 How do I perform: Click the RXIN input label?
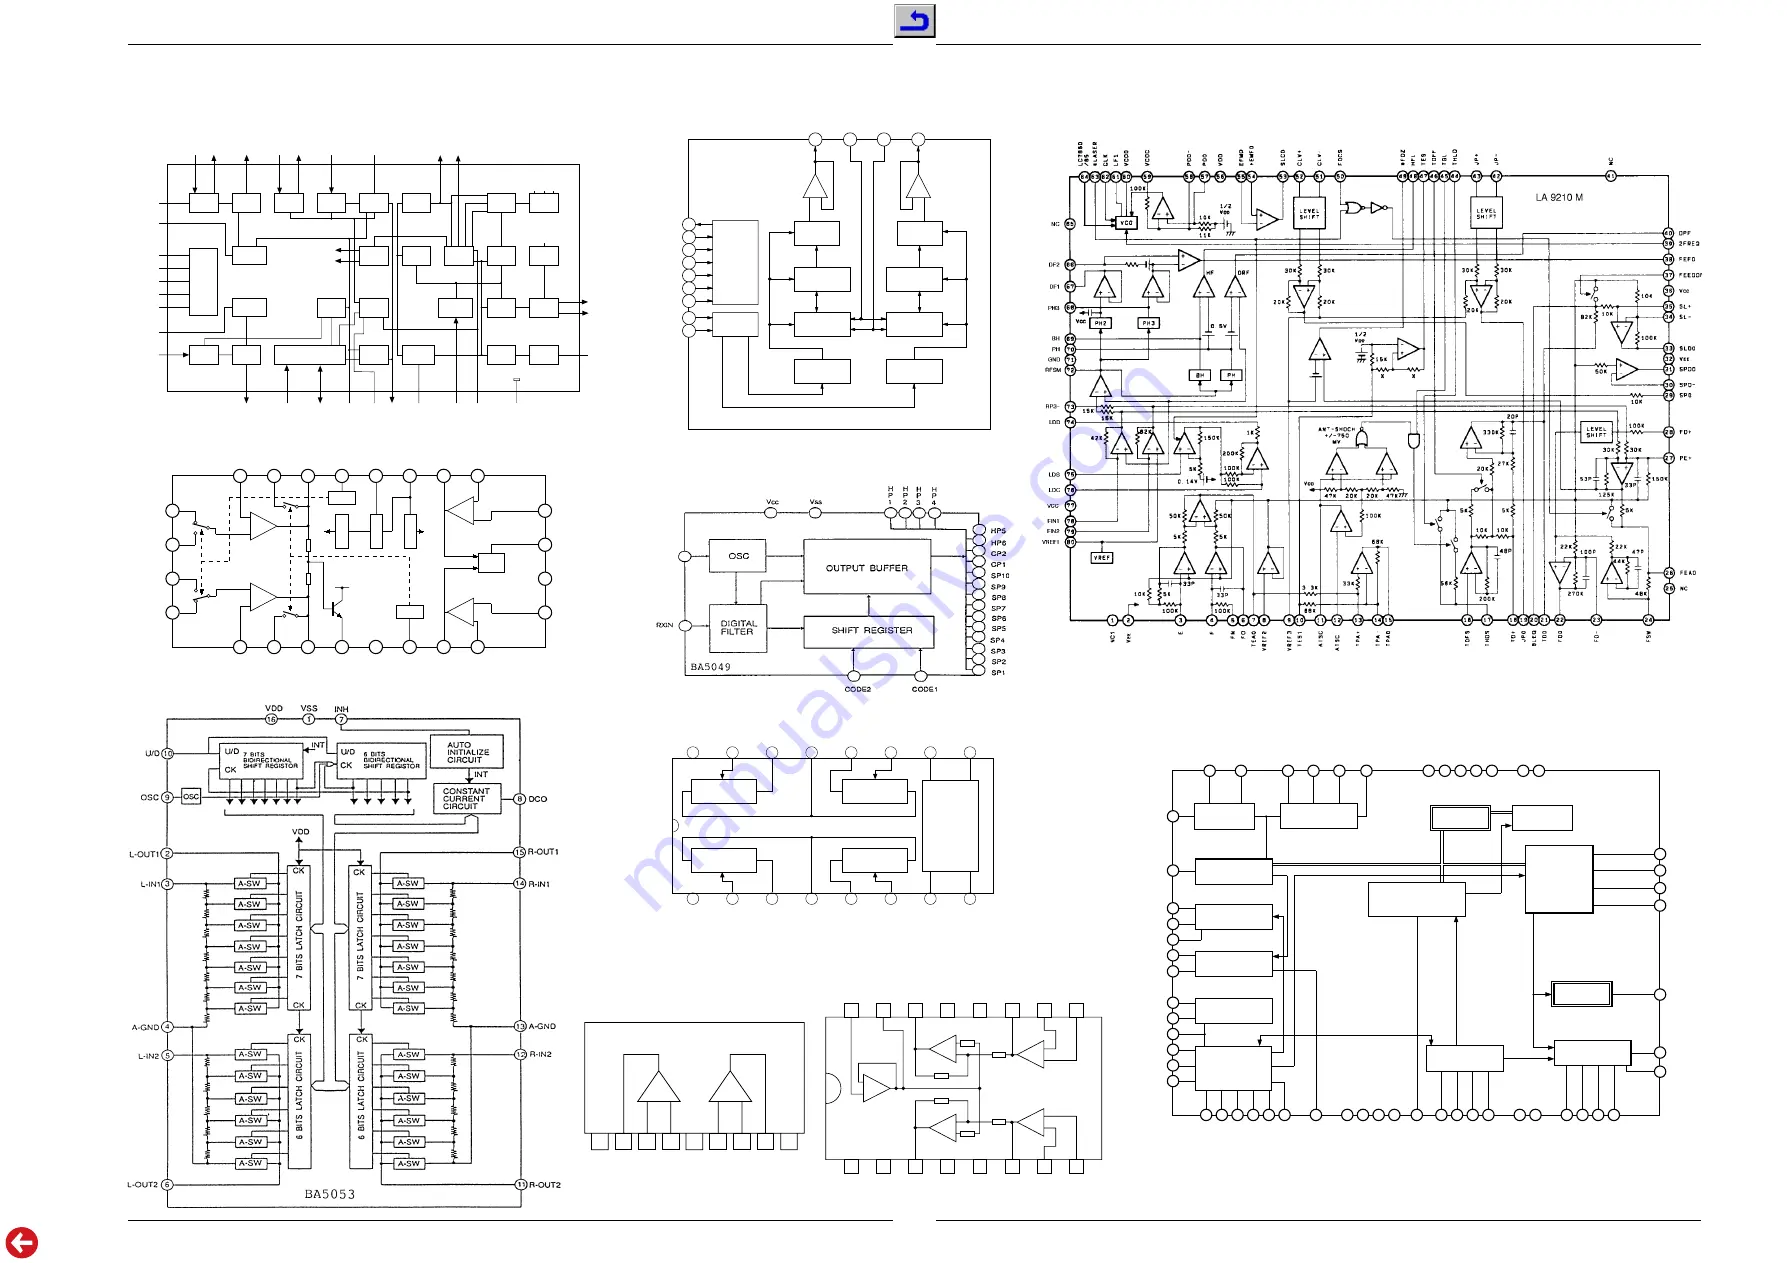tap(665, 626)
